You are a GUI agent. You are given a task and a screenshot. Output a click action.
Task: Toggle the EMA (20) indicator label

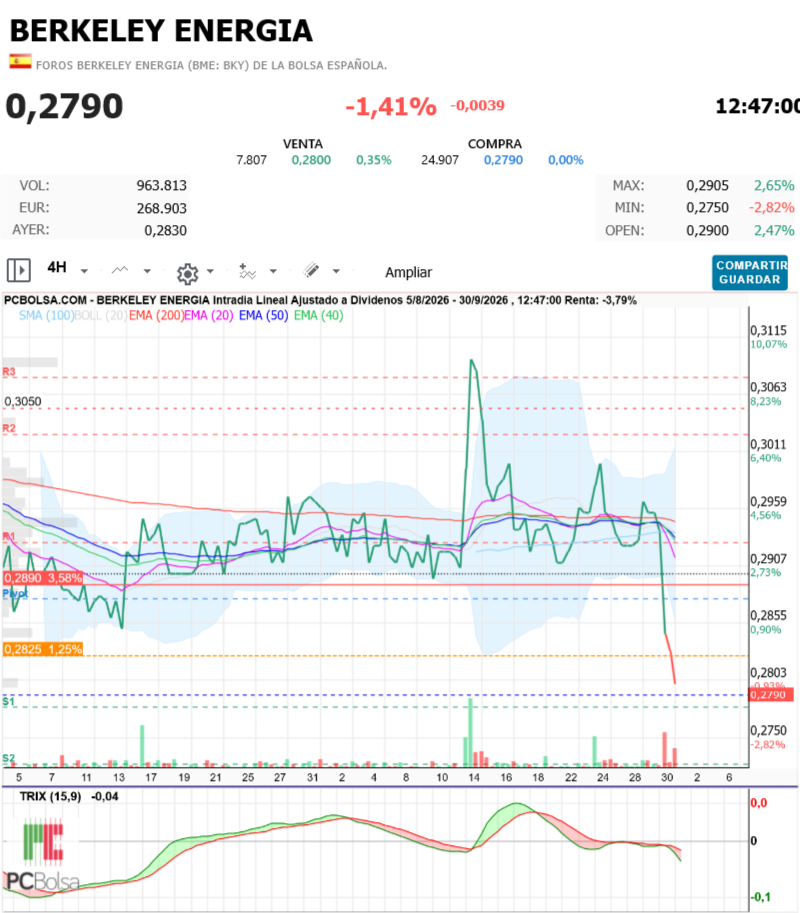(x=208, y=316)
